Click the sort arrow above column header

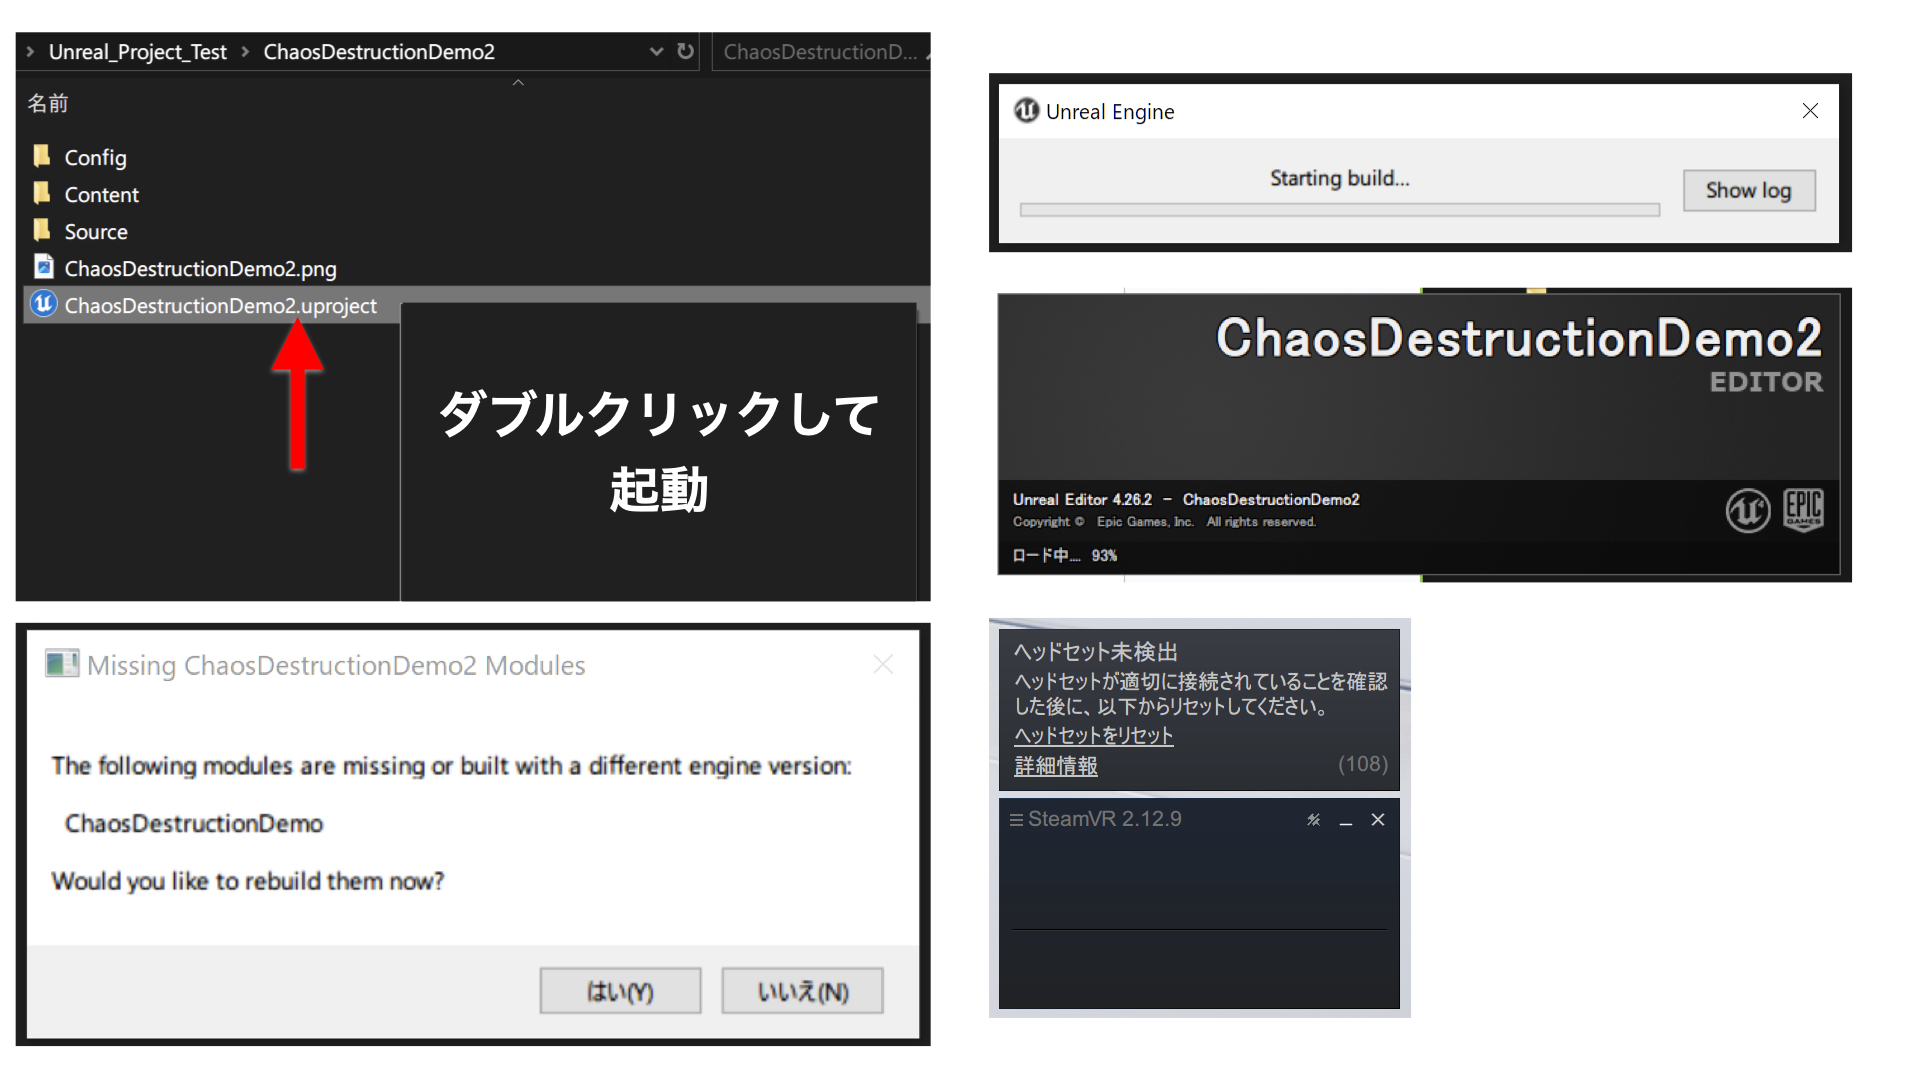(x=518, y=83)
